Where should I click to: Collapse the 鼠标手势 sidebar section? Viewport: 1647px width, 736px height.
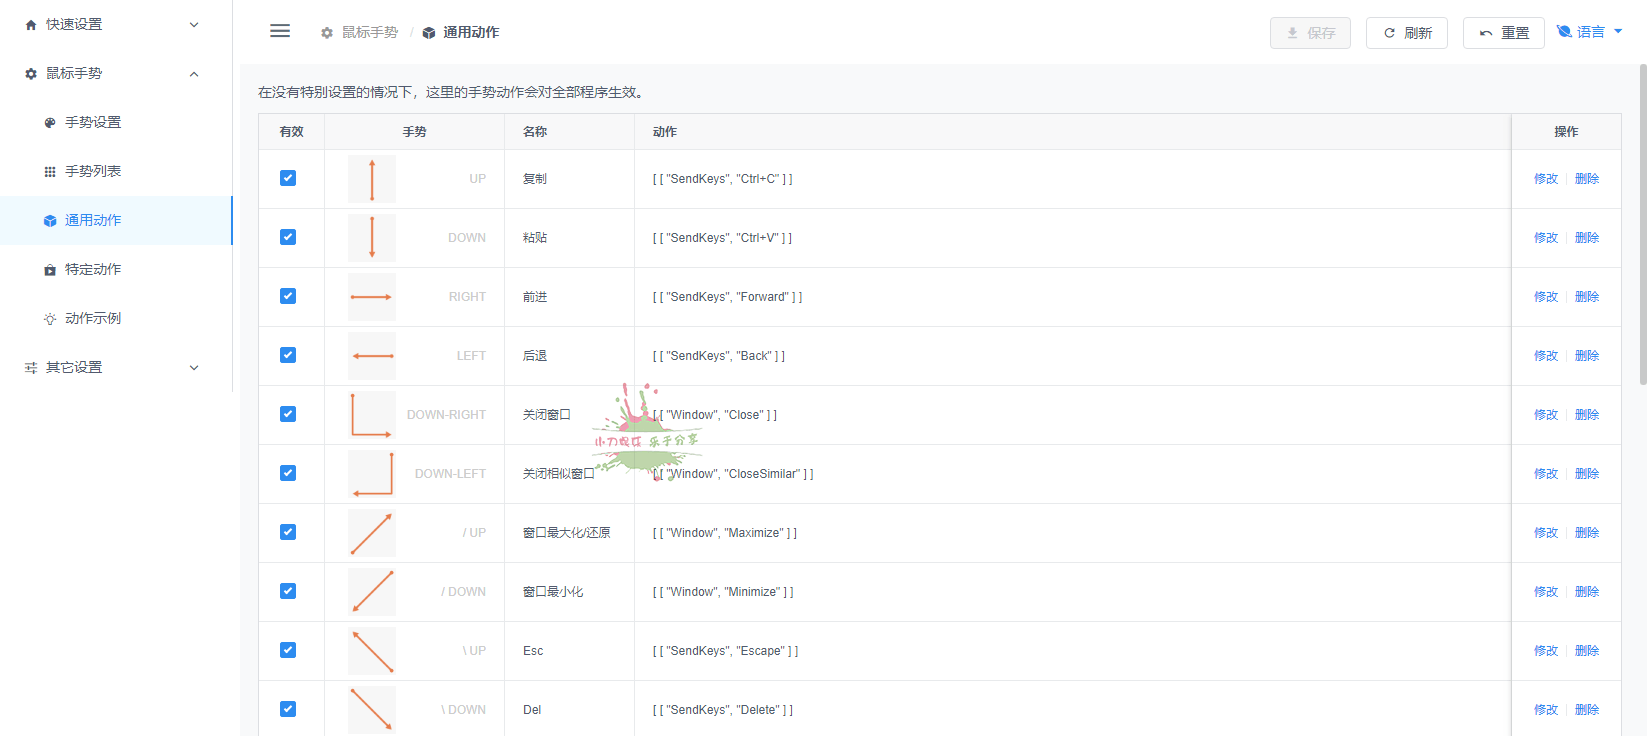click(x=115, y=73)
